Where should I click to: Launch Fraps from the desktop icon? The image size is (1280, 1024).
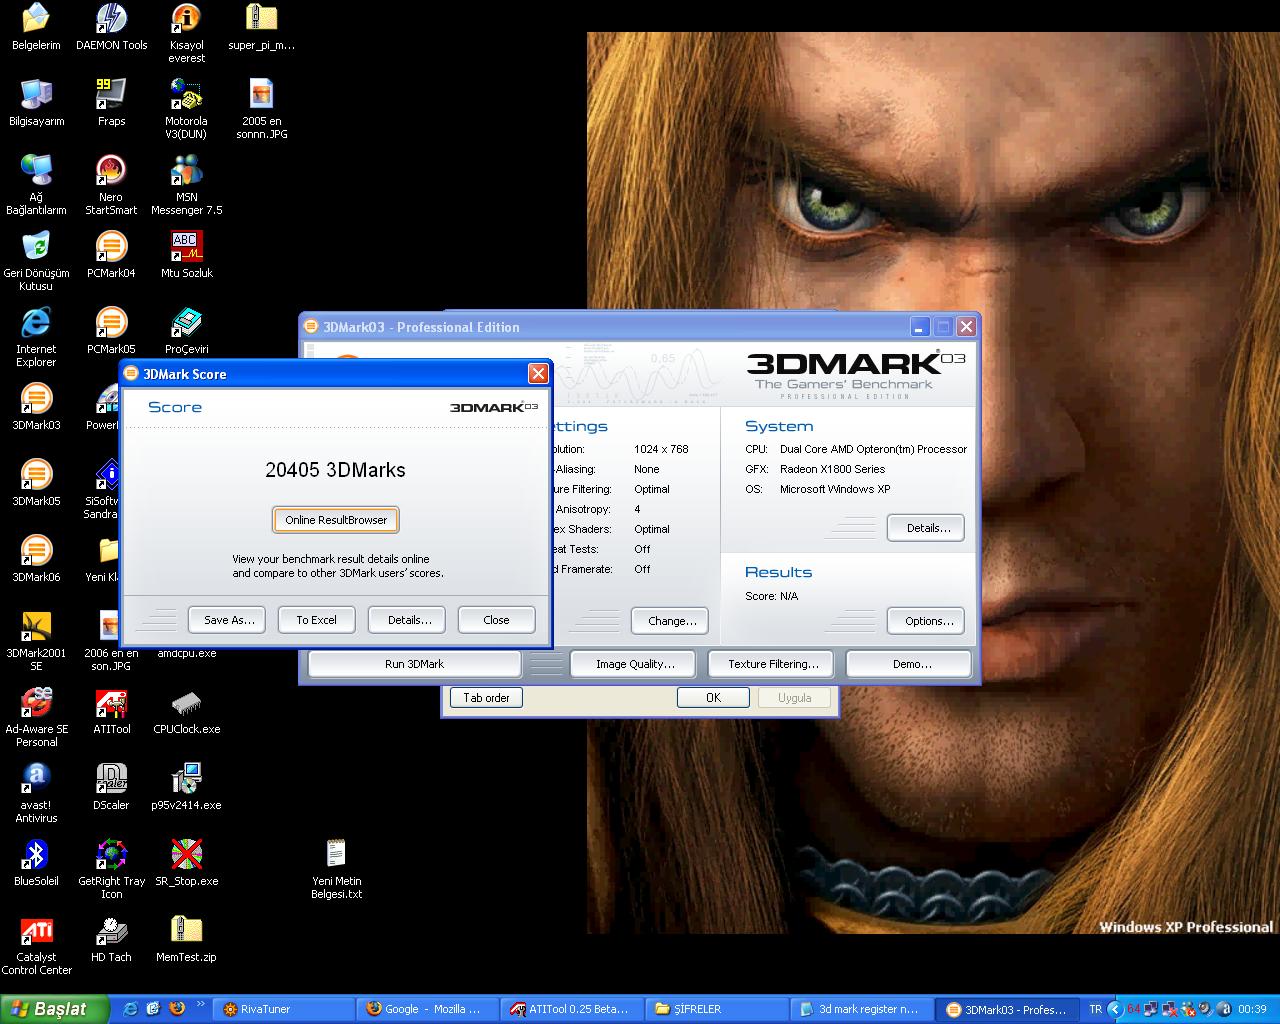111,103
